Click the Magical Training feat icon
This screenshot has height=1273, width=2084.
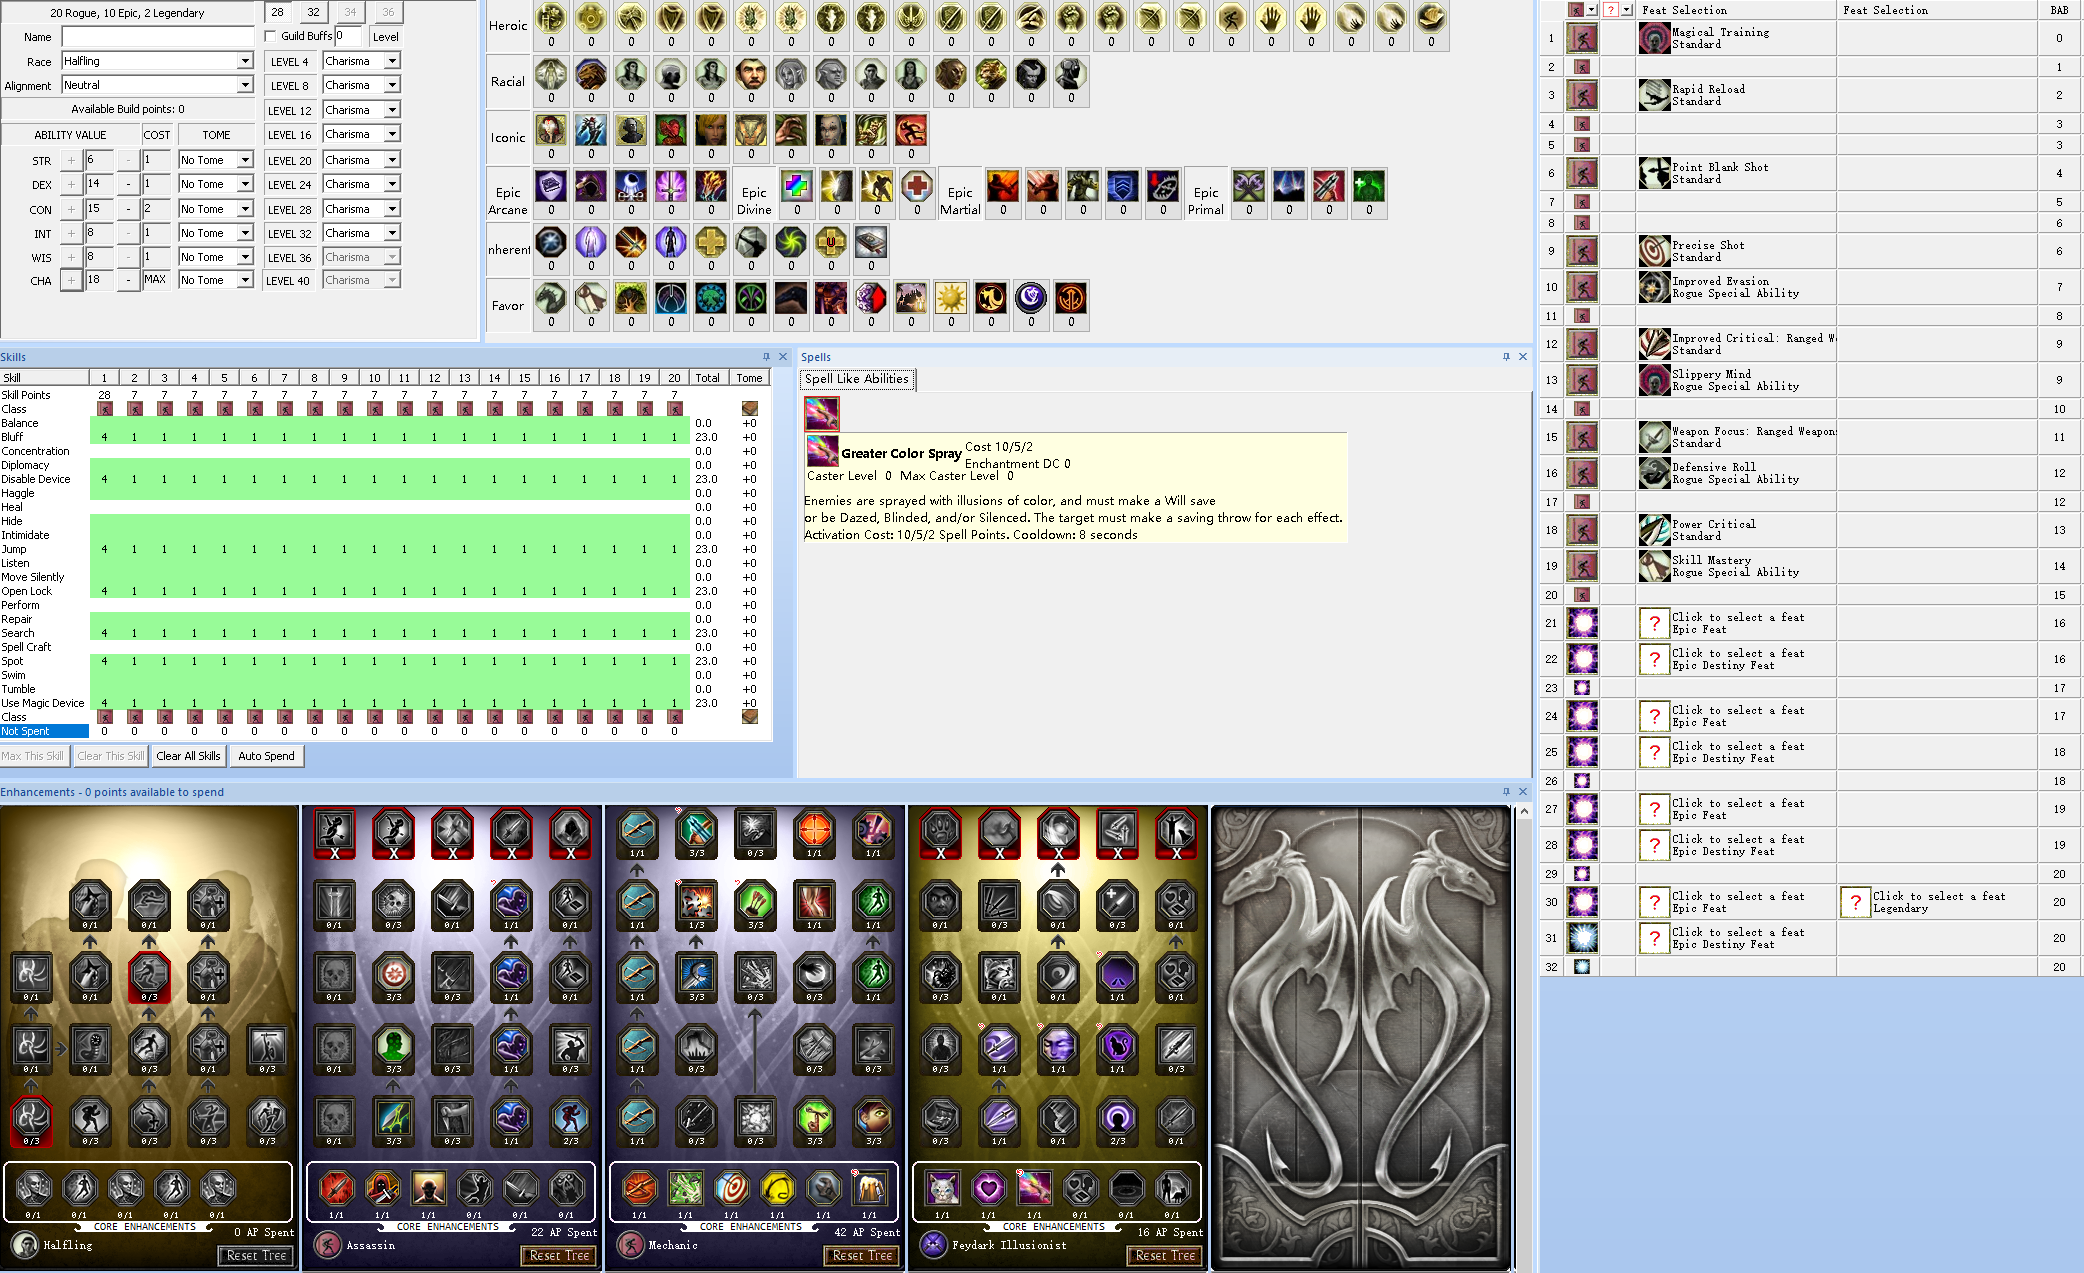[x=1654, y=38]
